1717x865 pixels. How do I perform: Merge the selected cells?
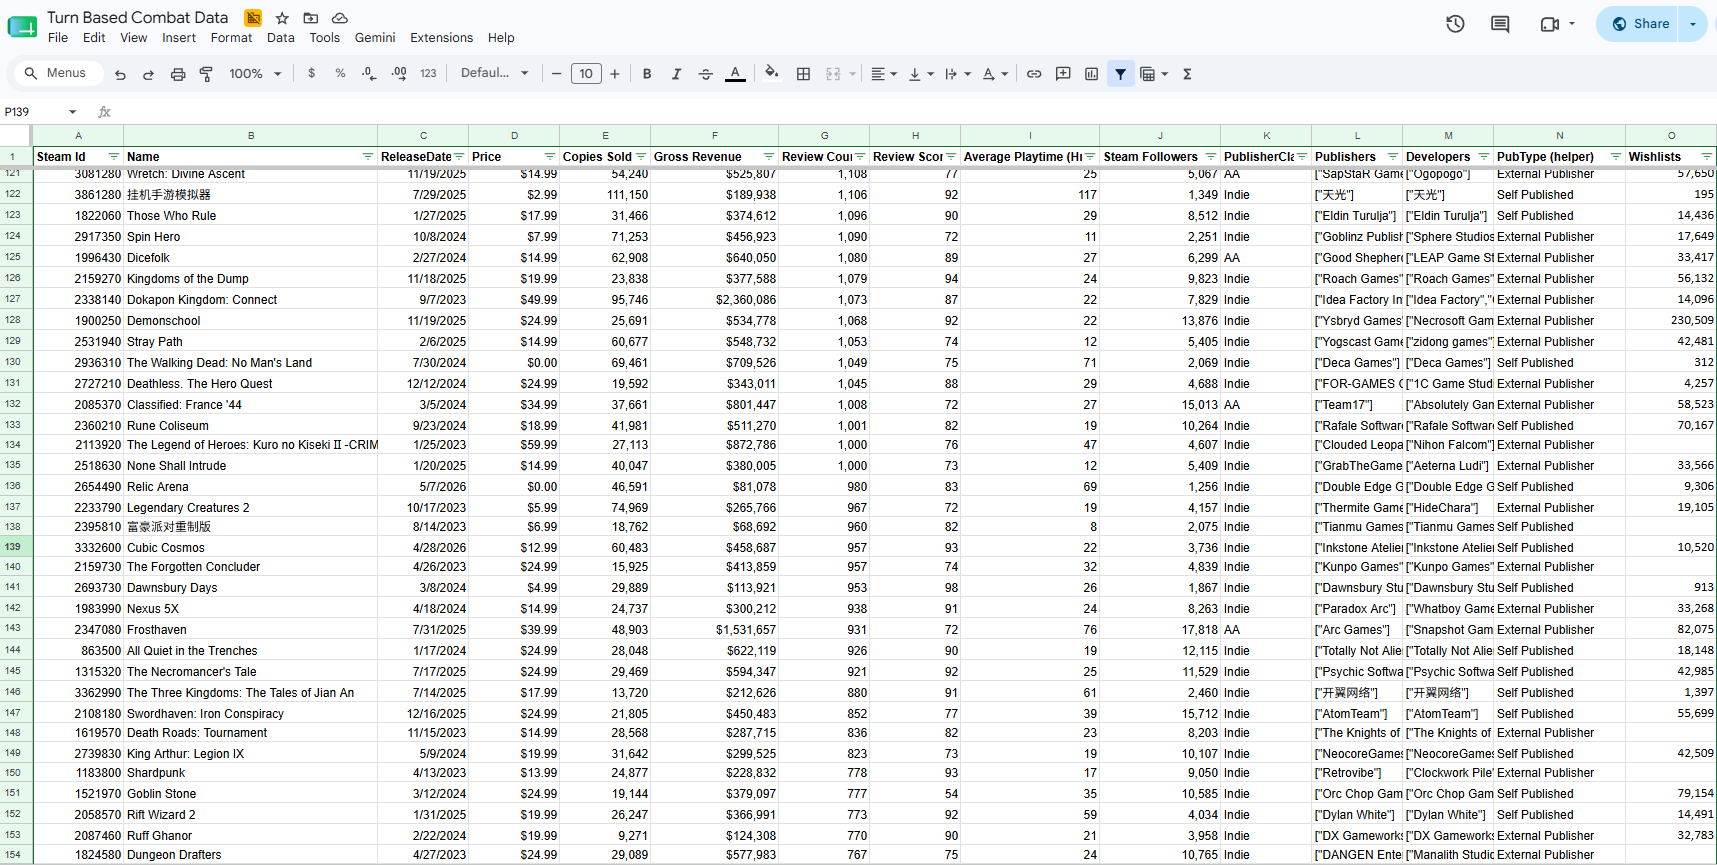[x=833, y=74]
